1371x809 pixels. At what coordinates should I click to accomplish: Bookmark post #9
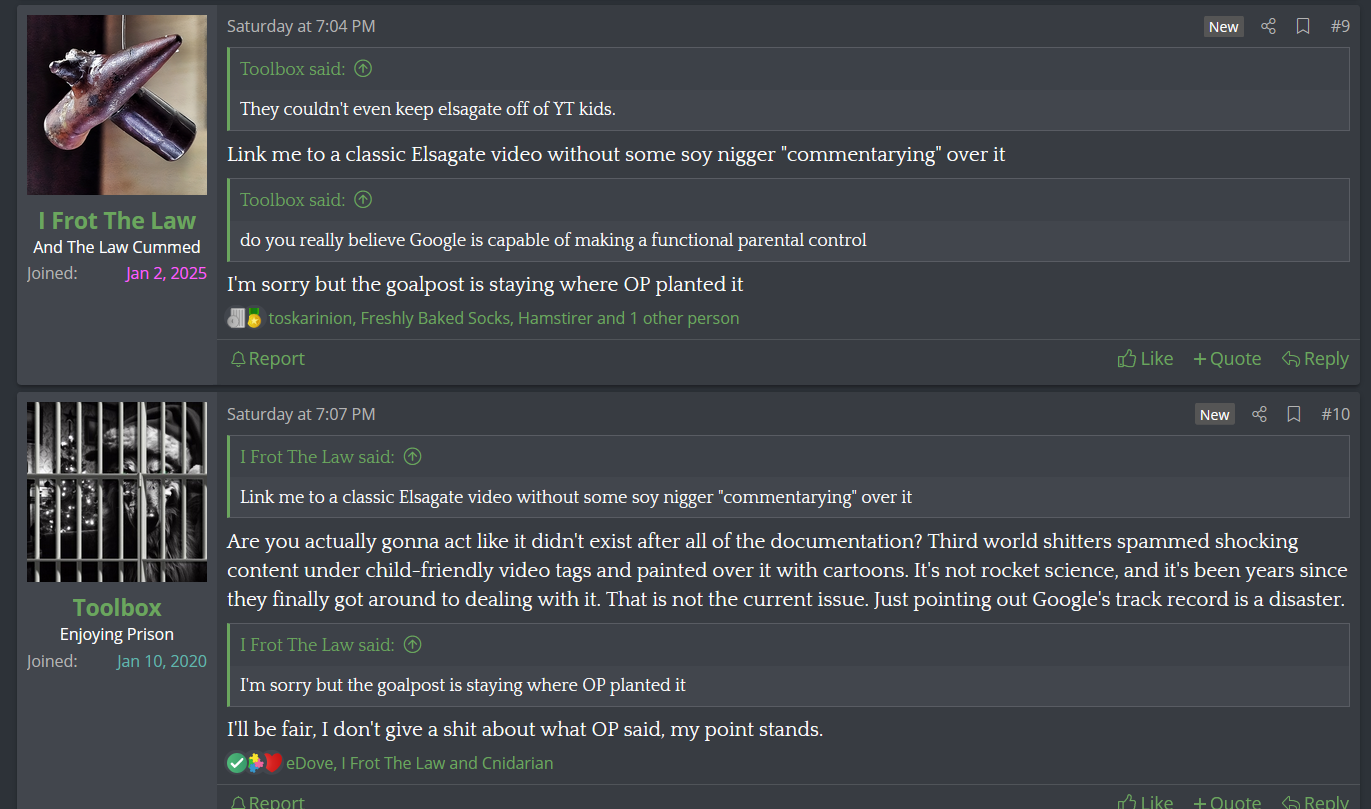[1303, 27]
